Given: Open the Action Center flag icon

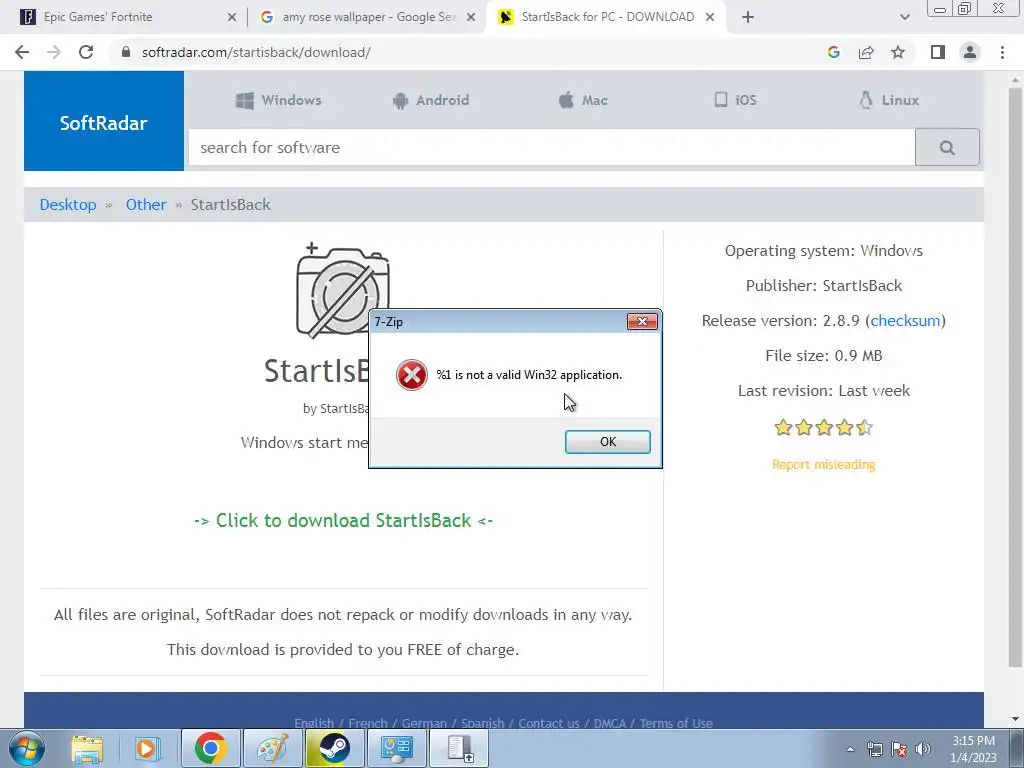Looking at the screenshot, I should [x=899, y=749].
